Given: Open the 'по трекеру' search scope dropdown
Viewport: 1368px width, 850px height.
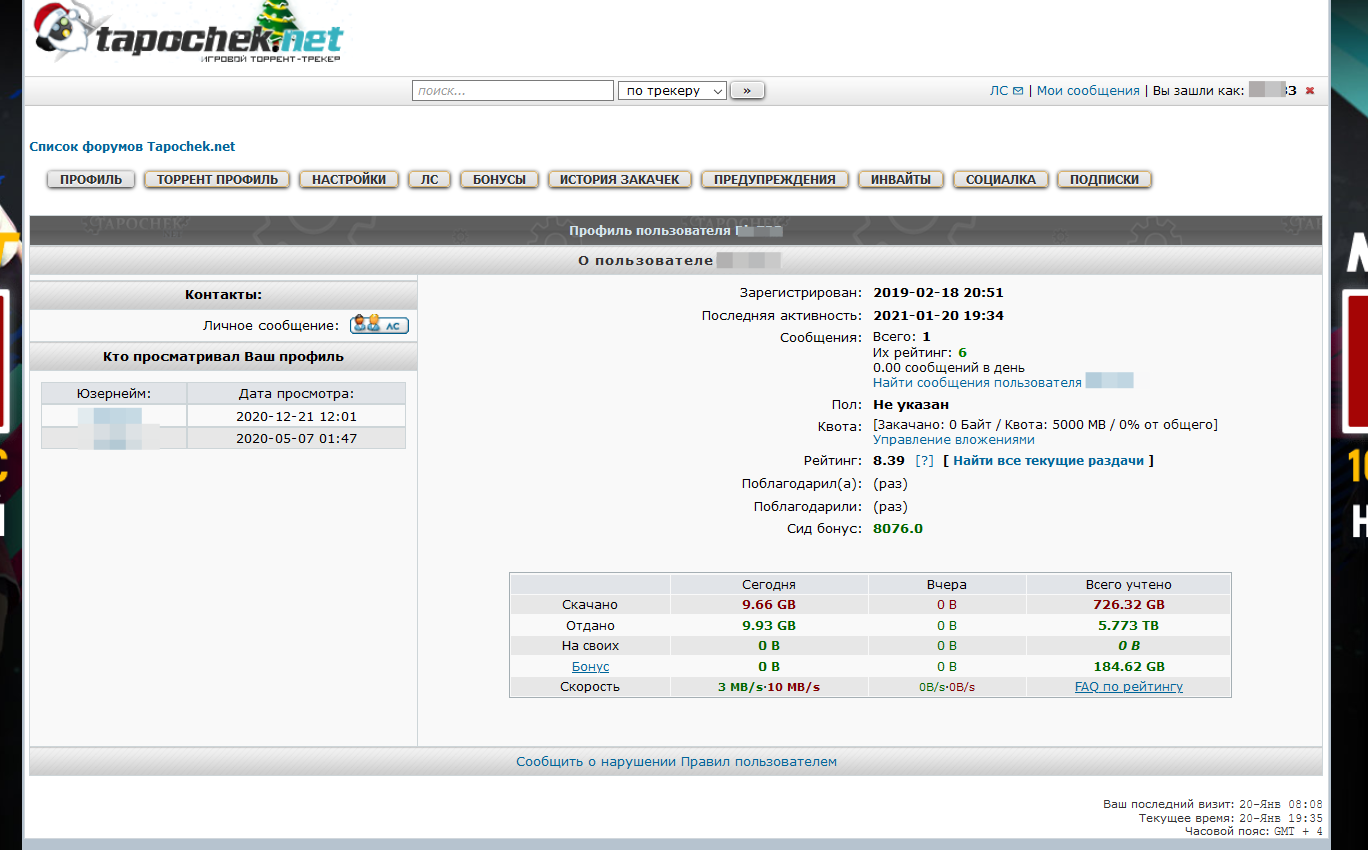Looking at the screenshot, I should click(672, 91).
